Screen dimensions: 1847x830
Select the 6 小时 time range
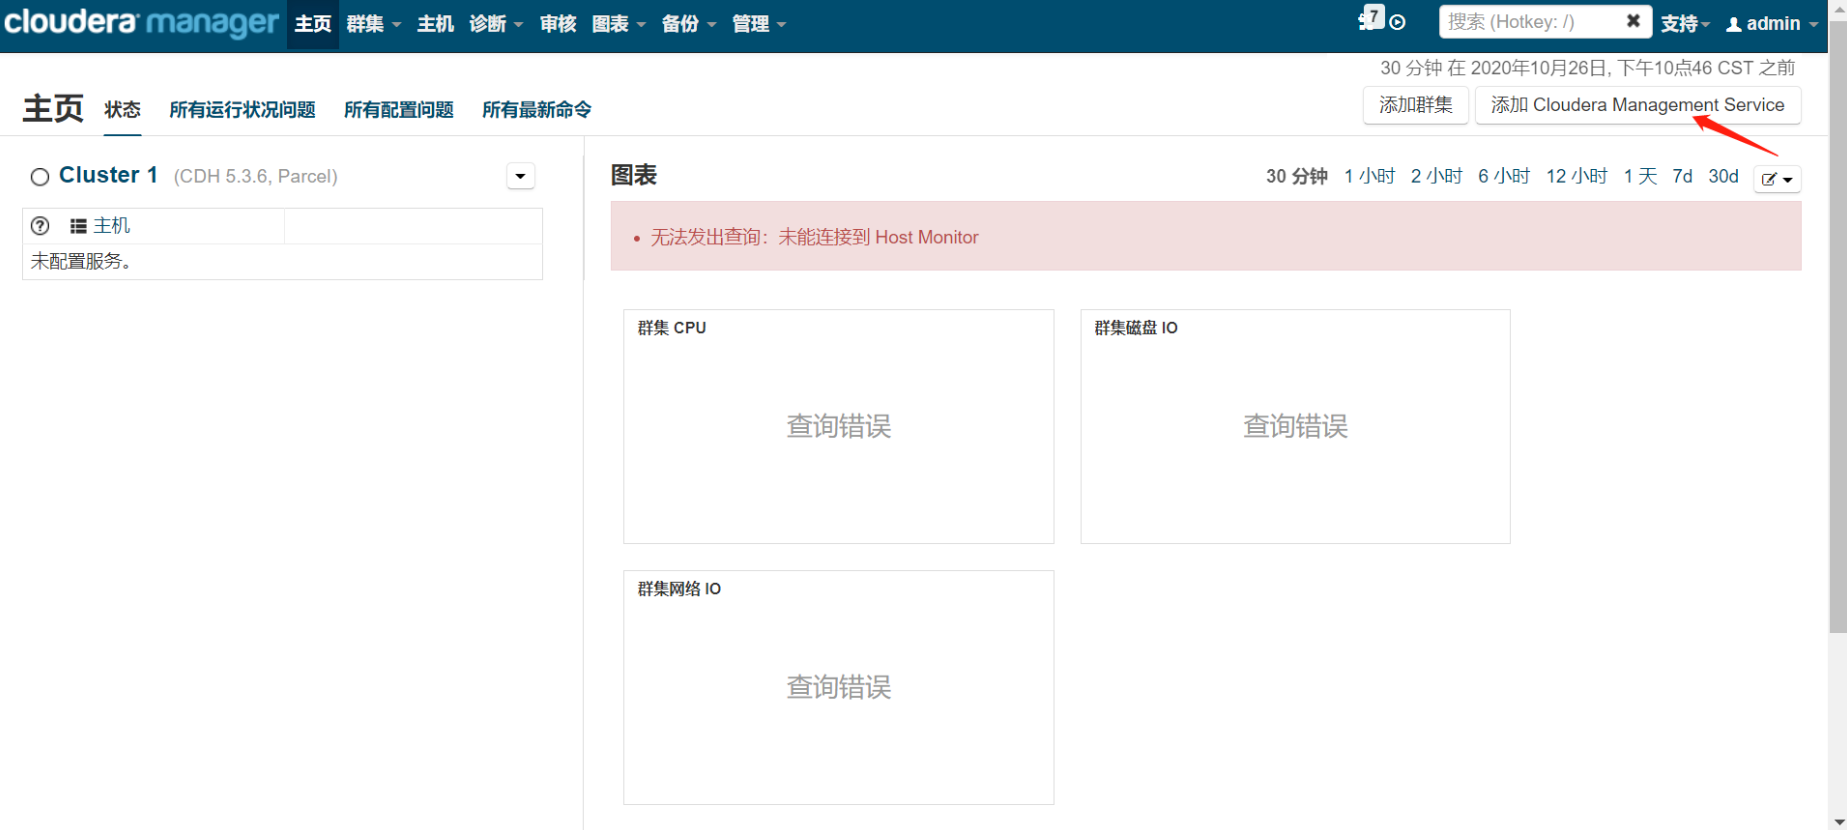pyautogui.click(x=1504, y=177)
